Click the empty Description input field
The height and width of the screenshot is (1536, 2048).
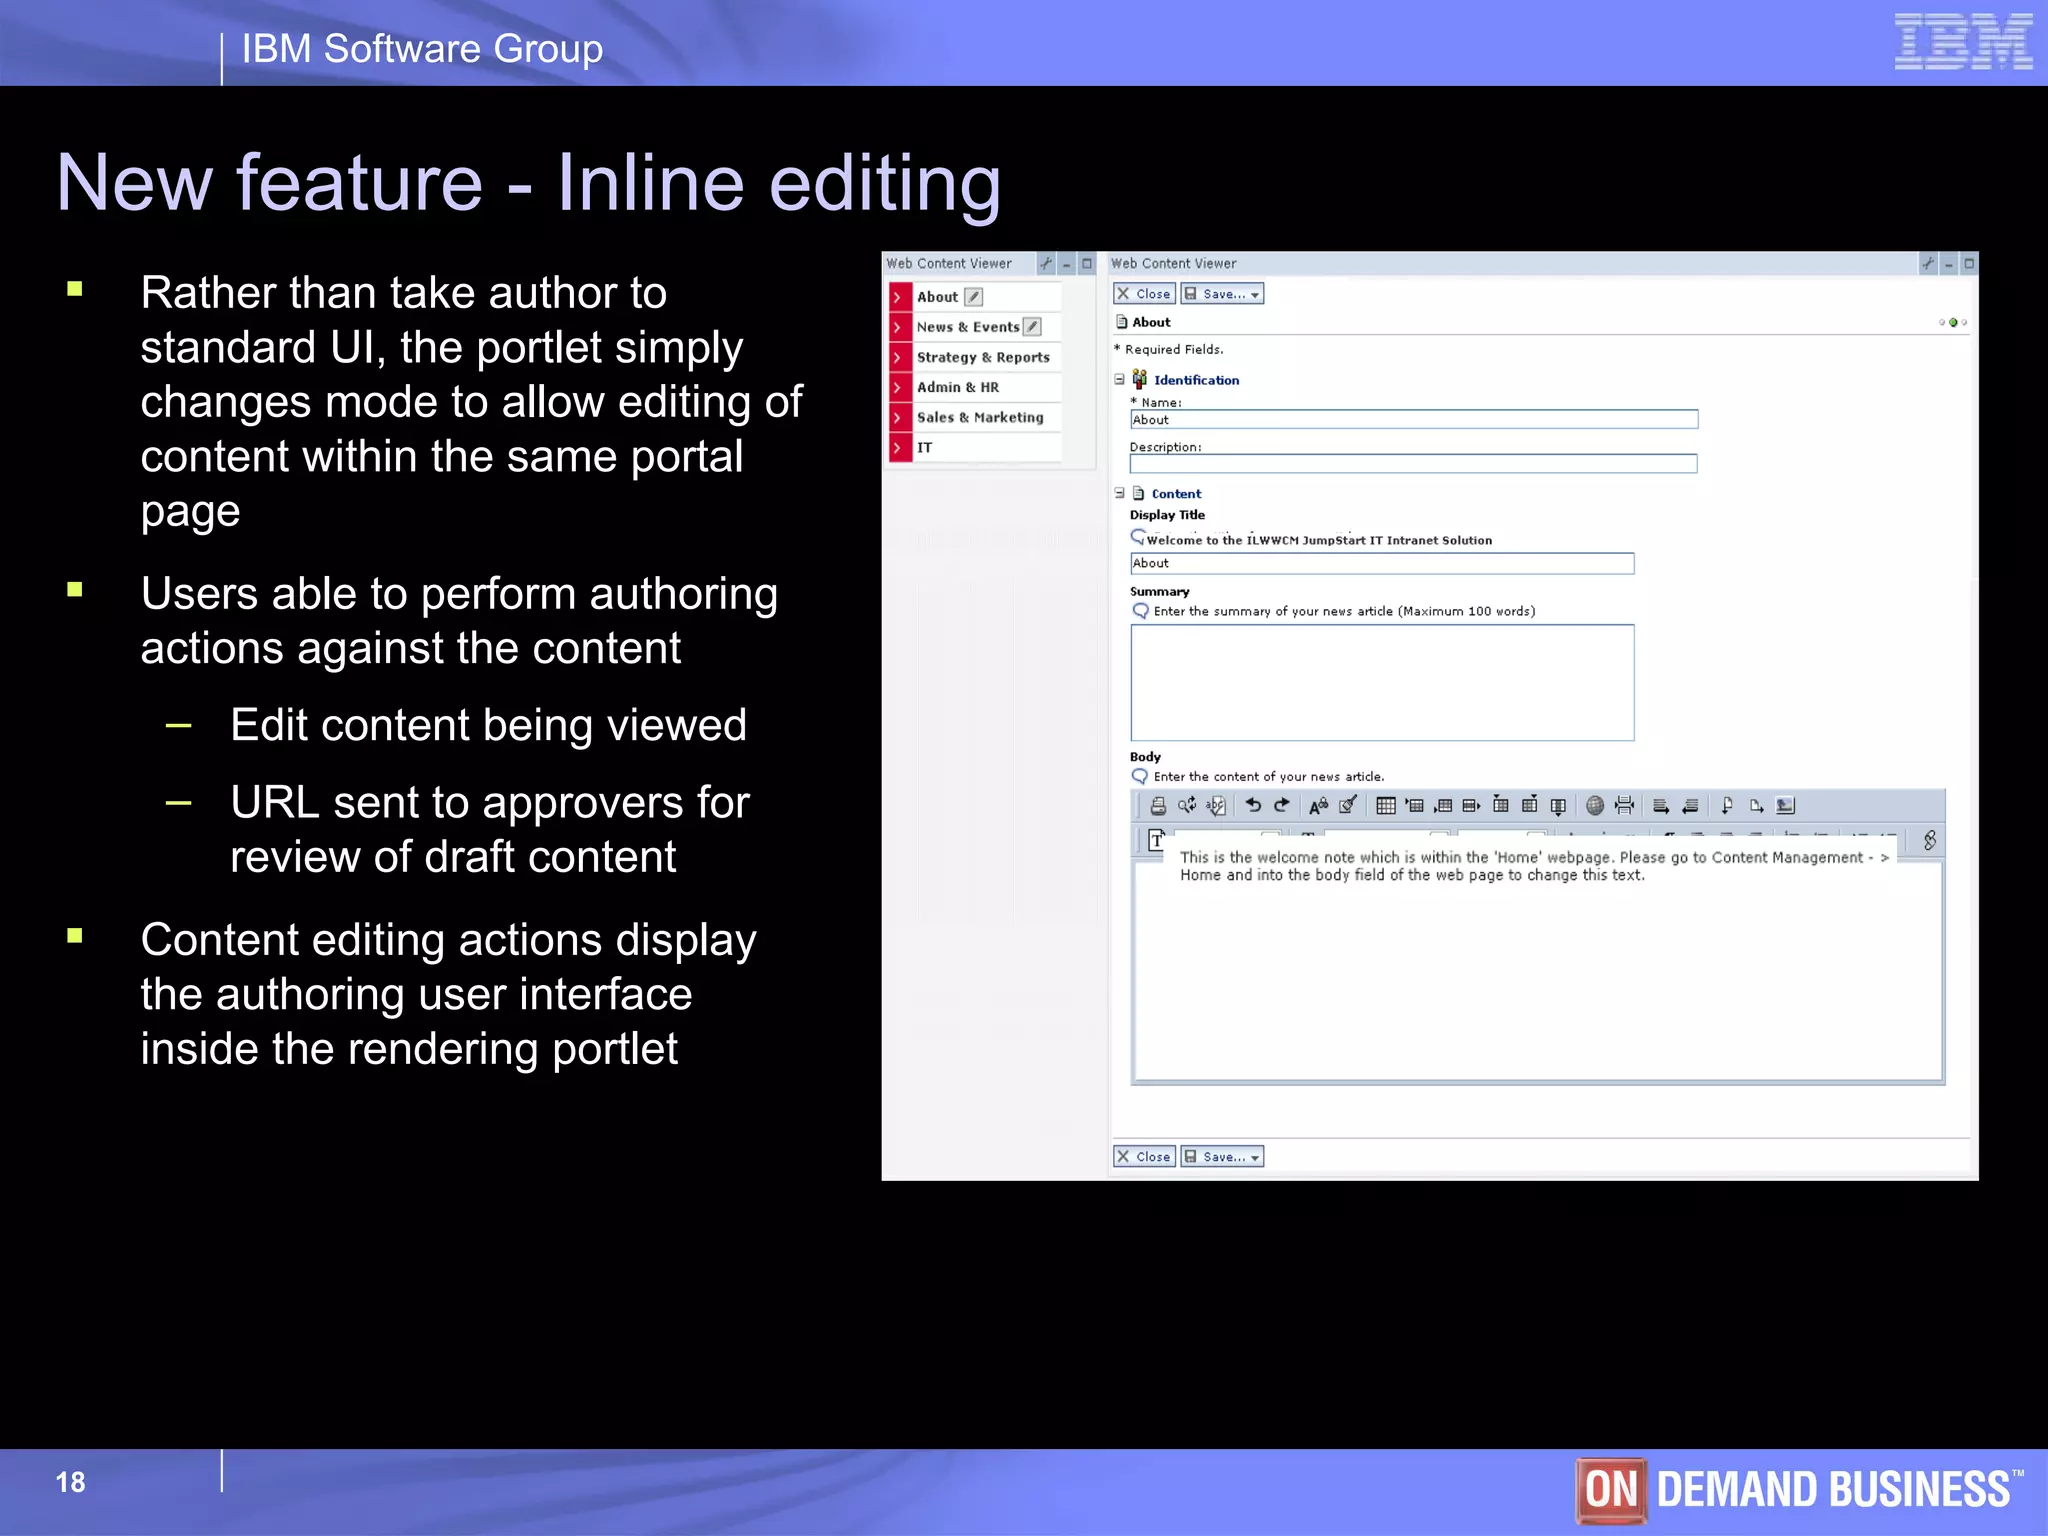(1413, 463)
